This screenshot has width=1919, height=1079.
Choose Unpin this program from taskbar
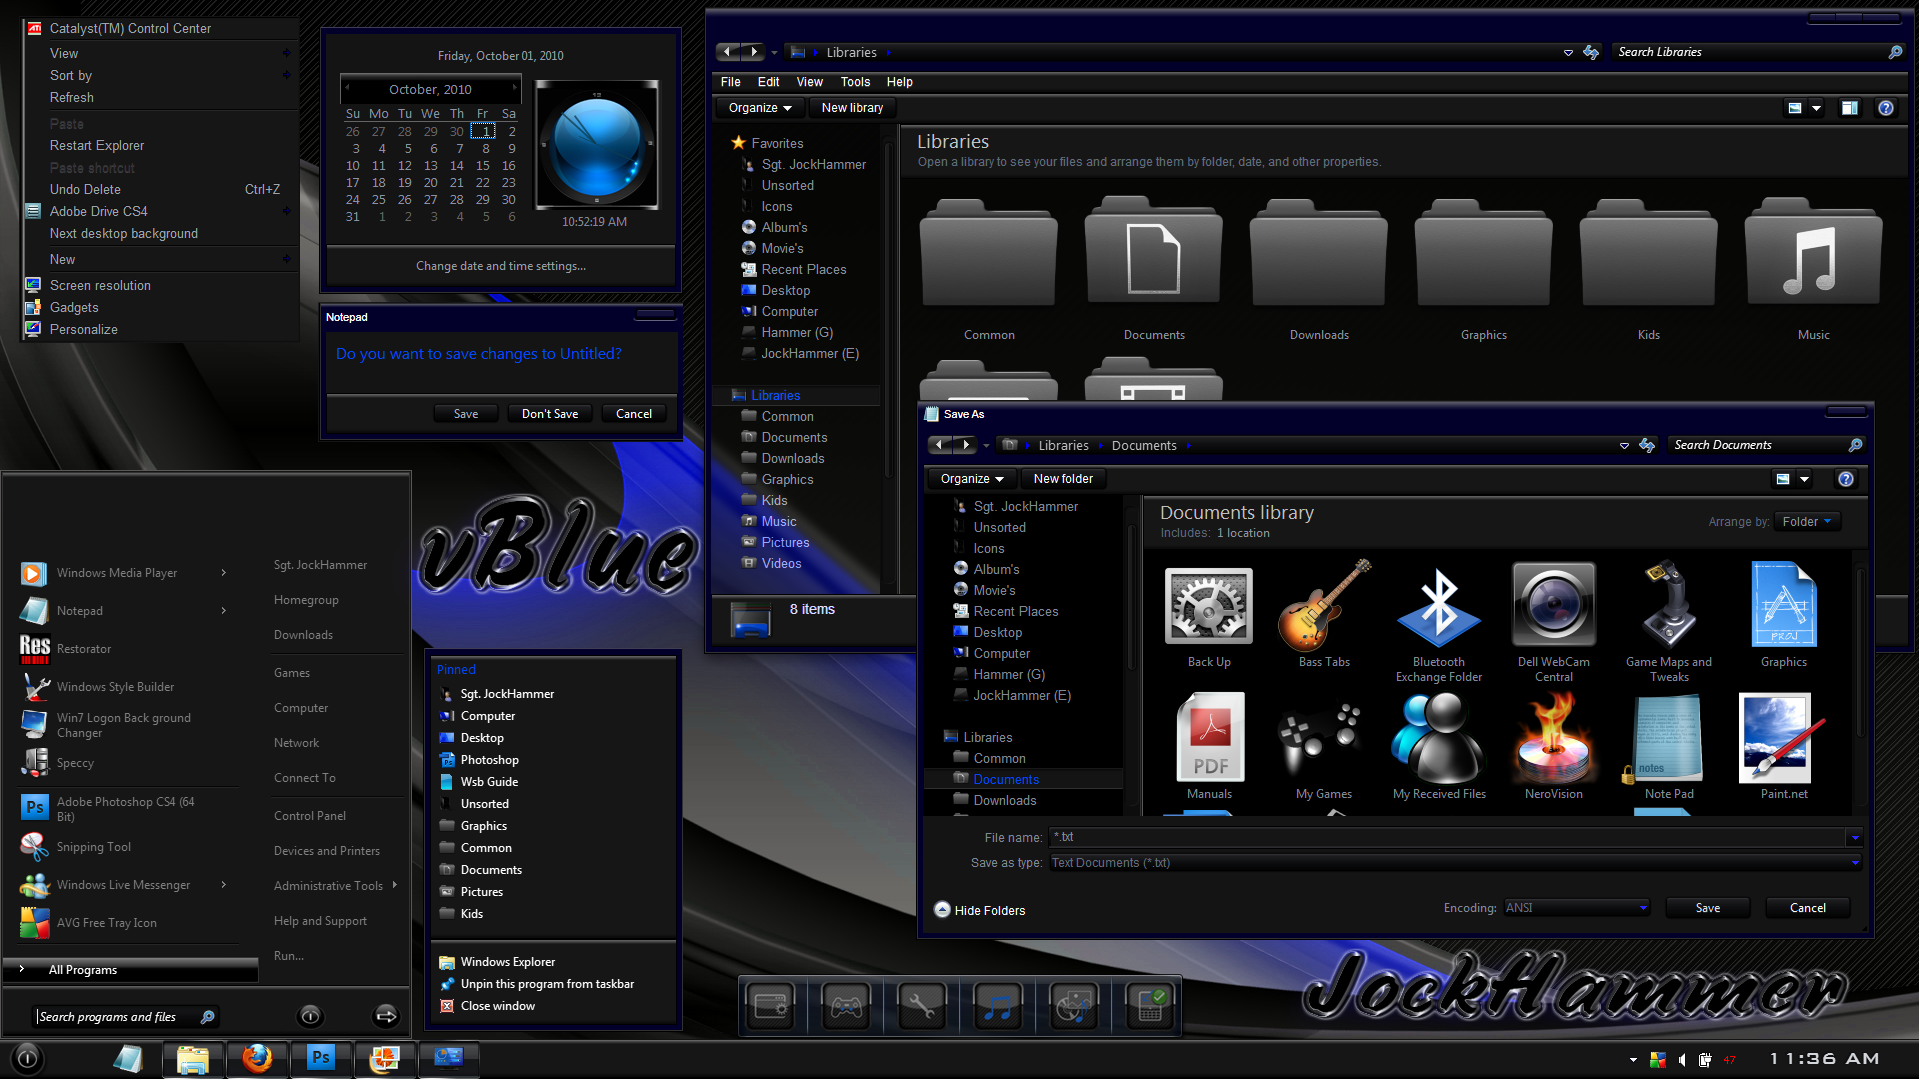point(547,984)
